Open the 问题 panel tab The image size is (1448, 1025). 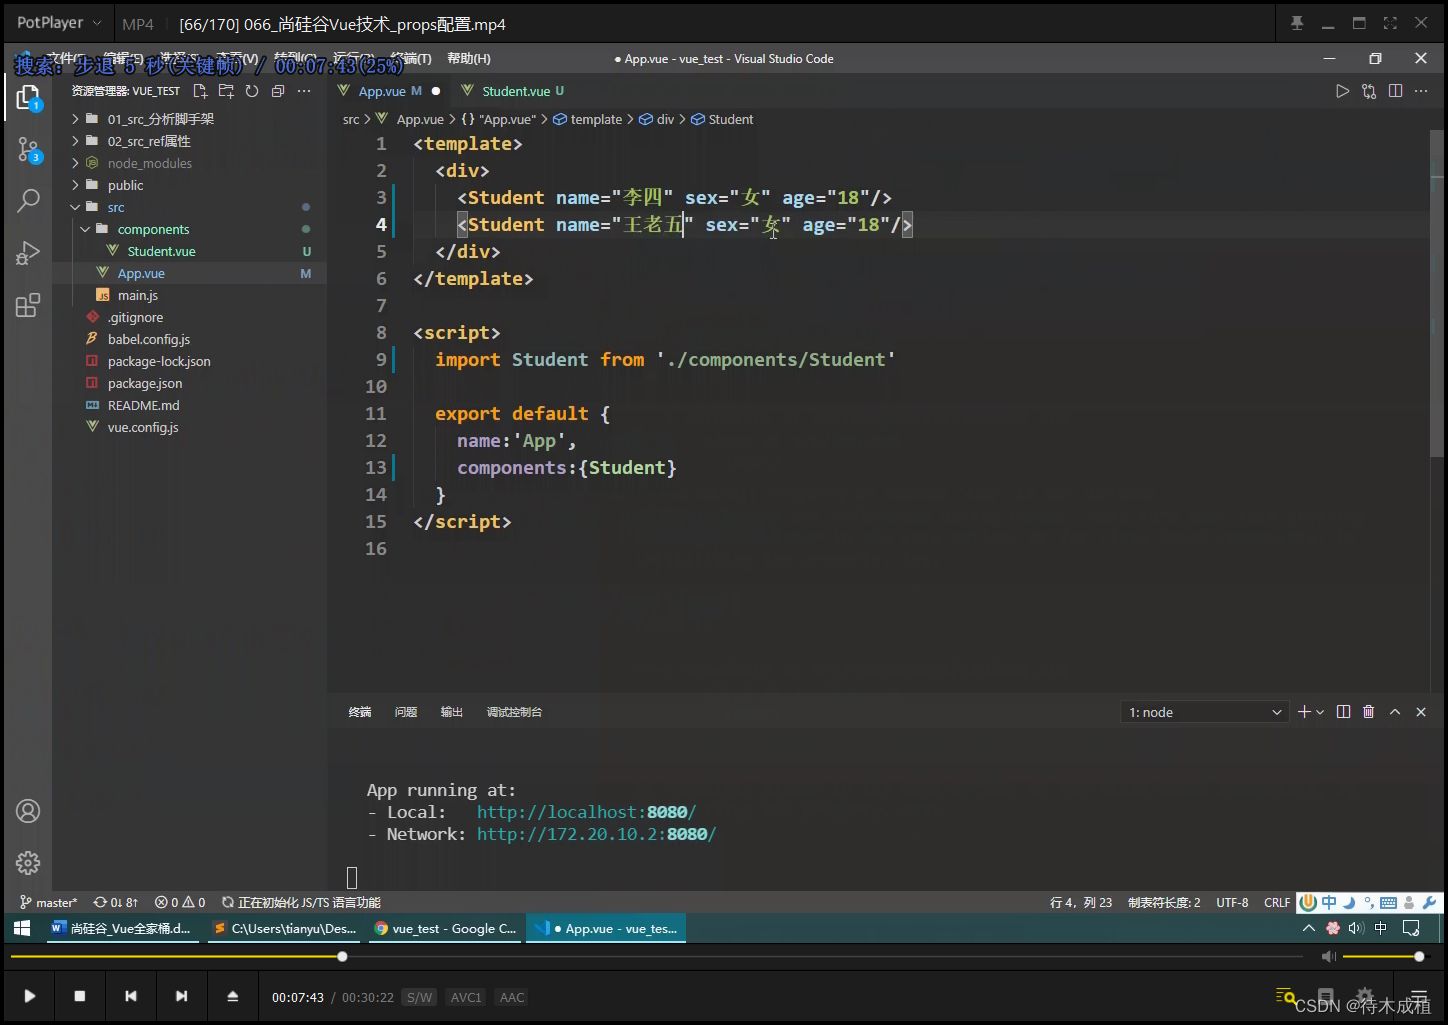tap(406, 712)
